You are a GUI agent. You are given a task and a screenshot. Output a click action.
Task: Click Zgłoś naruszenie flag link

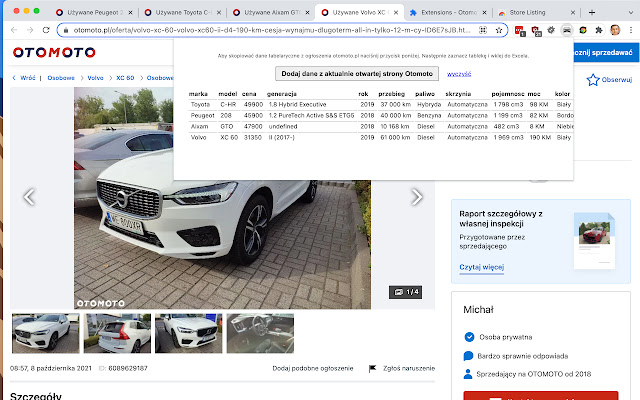(402, 368)
